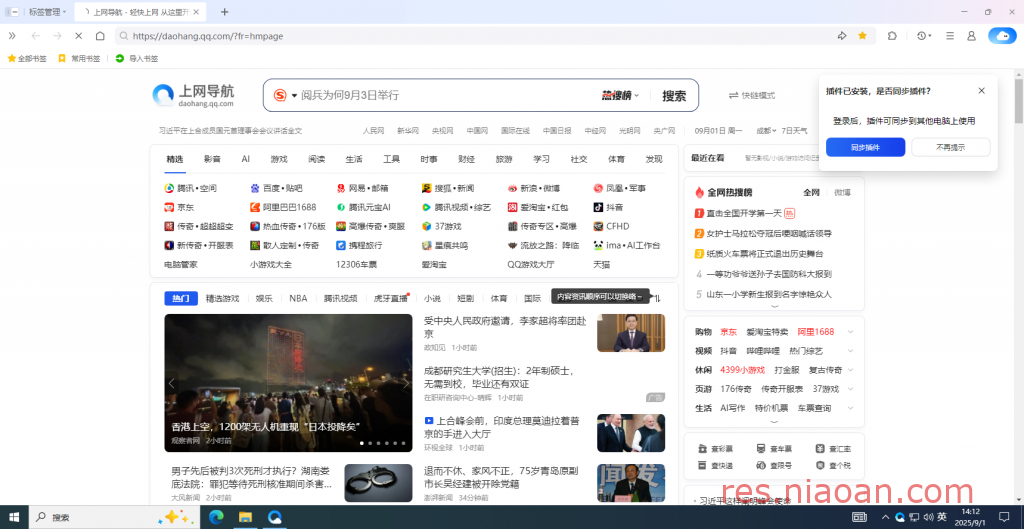Open 标签管理 tab management dropdown
Screen dimensions: 1024x529
point(48,12)
